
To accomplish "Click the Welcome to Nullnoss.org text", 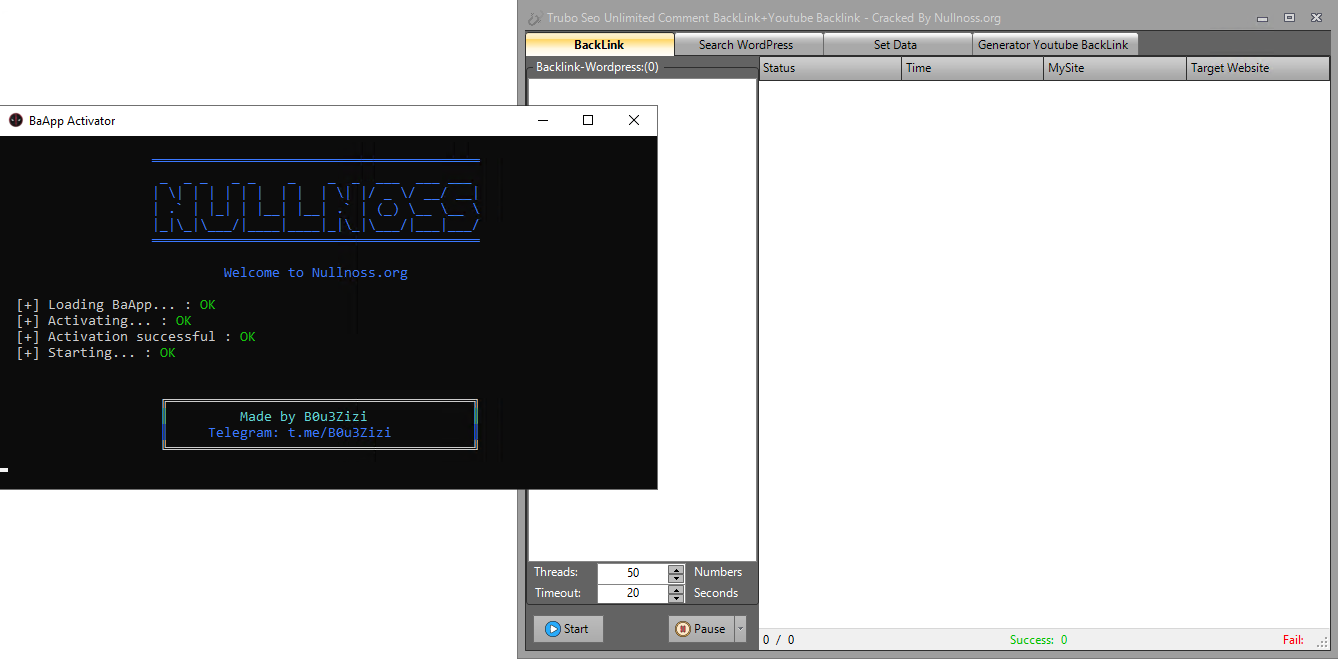I will tap(316, 272).
